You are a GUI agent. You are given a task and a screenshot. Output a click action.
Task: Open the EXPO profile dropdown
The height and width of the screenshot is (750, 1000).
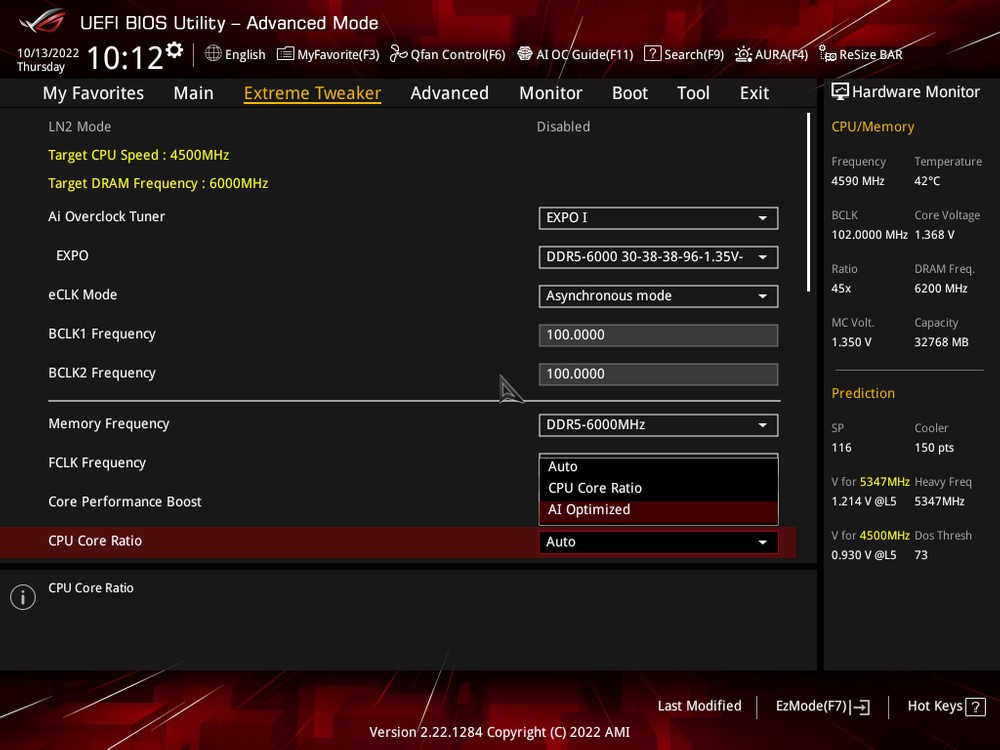(658, 257)
